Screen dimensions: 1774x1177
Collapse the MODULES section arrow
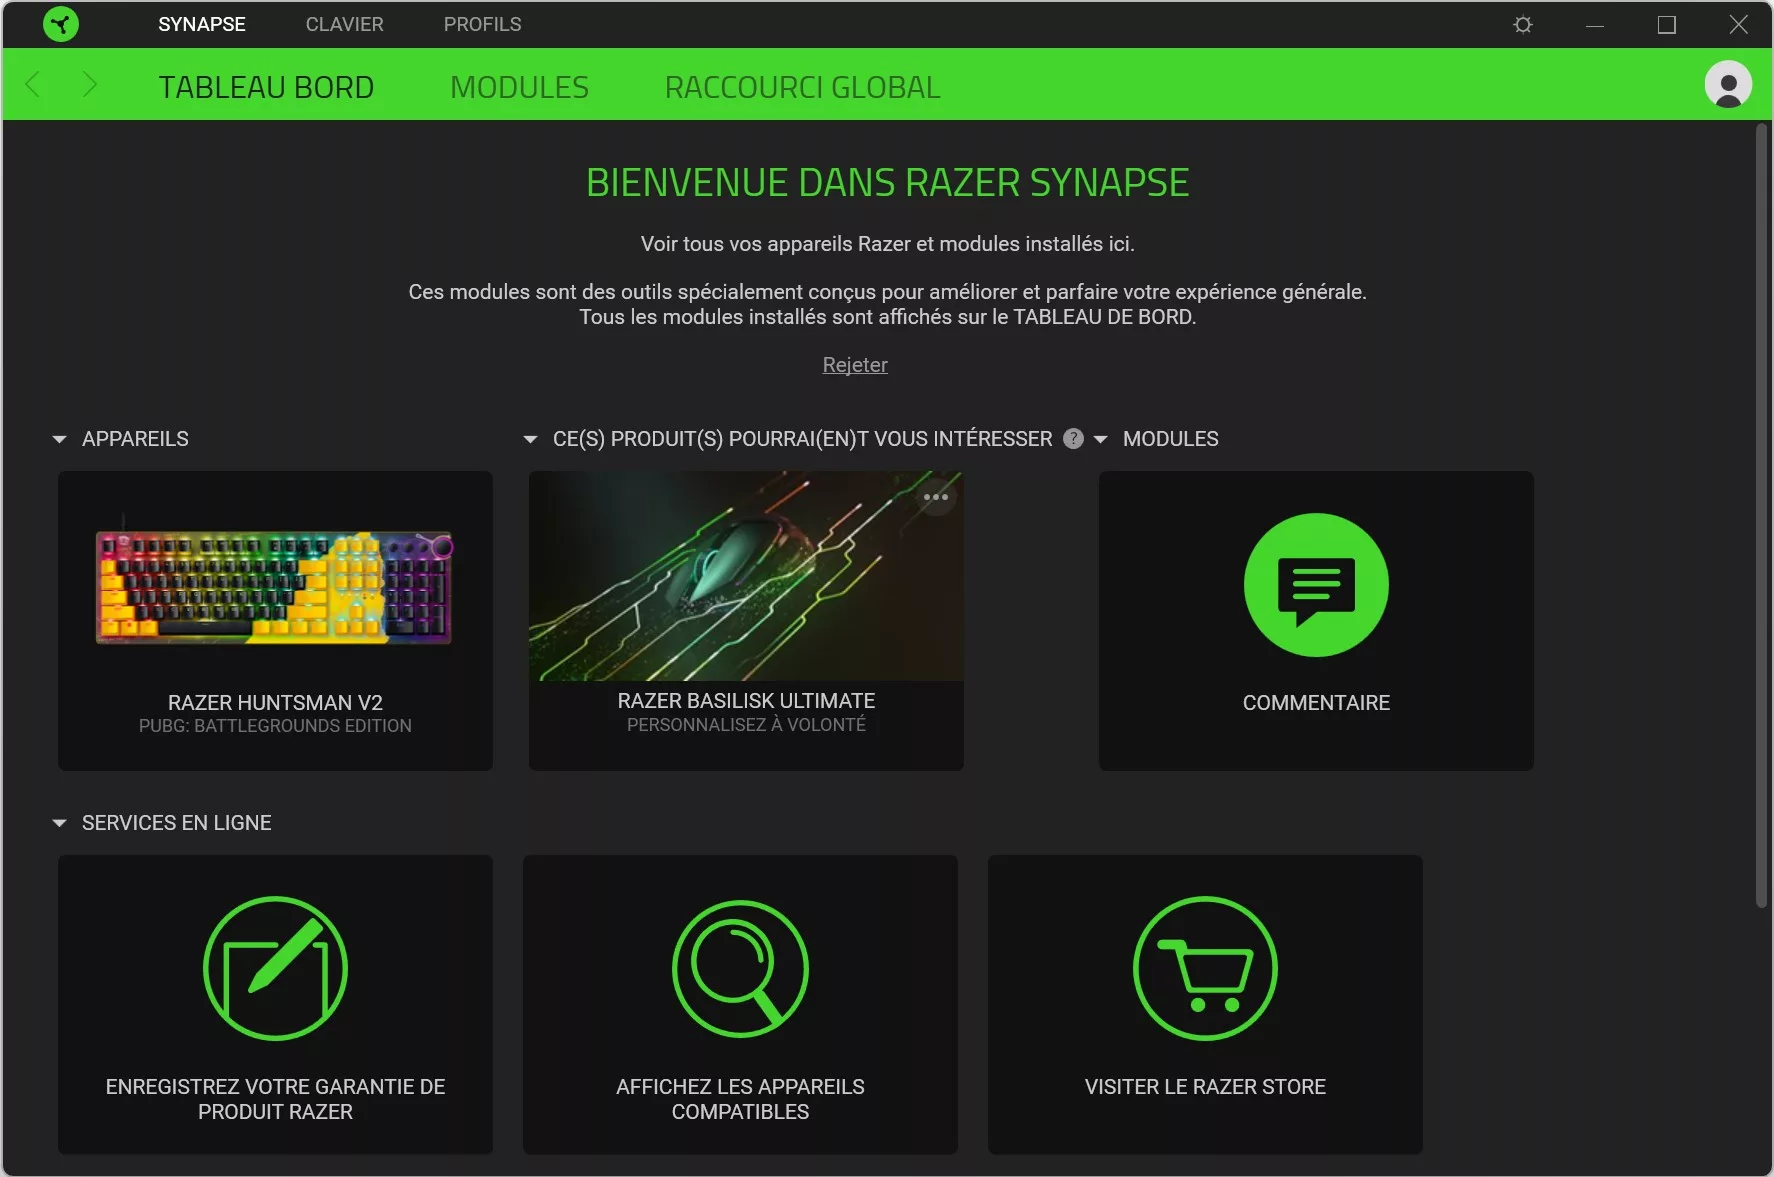click(1100, 439)
